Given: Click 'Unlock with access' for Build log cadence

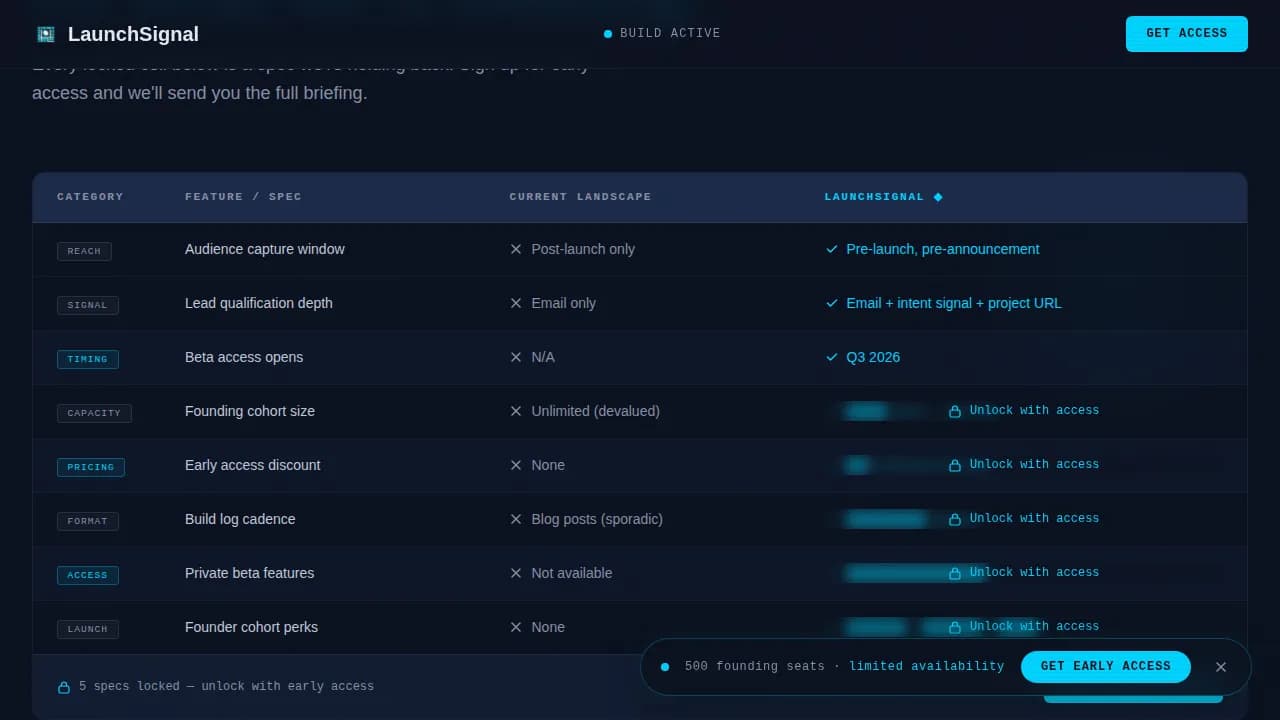Looking at the screenshot, I should pyautogui.click(x=1034, y=519).
